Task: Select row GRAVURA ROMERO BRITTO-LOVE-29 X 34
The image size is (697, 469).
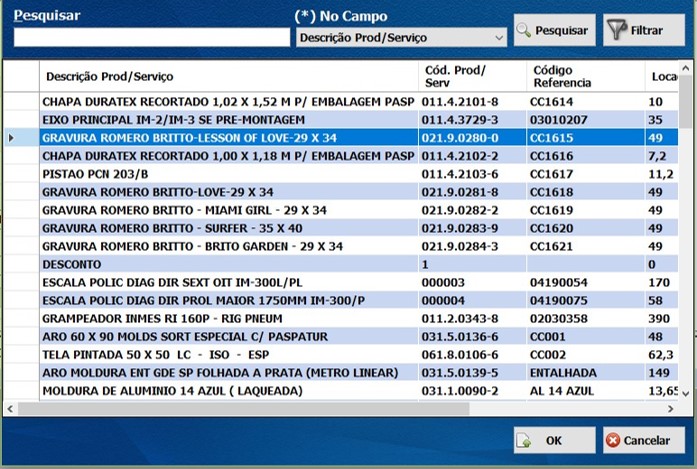Action: coord(358,192)
